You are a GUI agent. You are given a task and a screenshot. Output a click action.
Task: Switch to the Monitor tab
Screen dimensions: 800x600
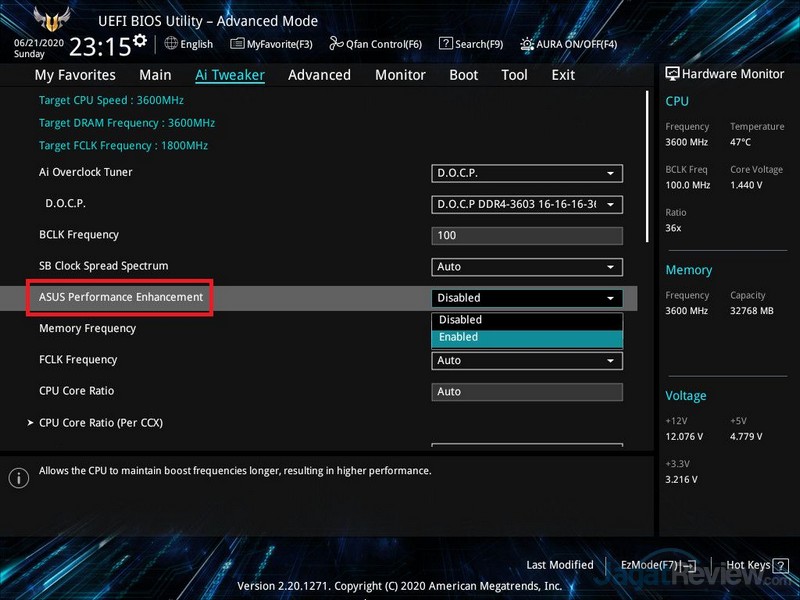(x=400, y=75)
